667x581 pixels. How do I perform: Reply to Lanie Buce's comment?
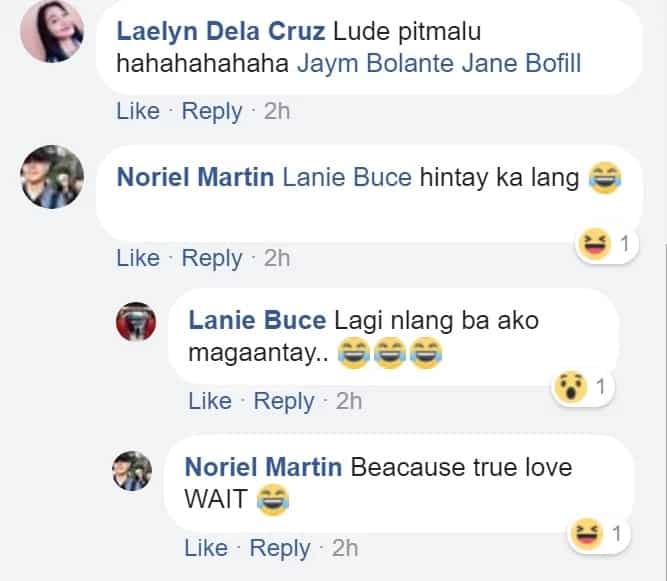click(284, 402)
